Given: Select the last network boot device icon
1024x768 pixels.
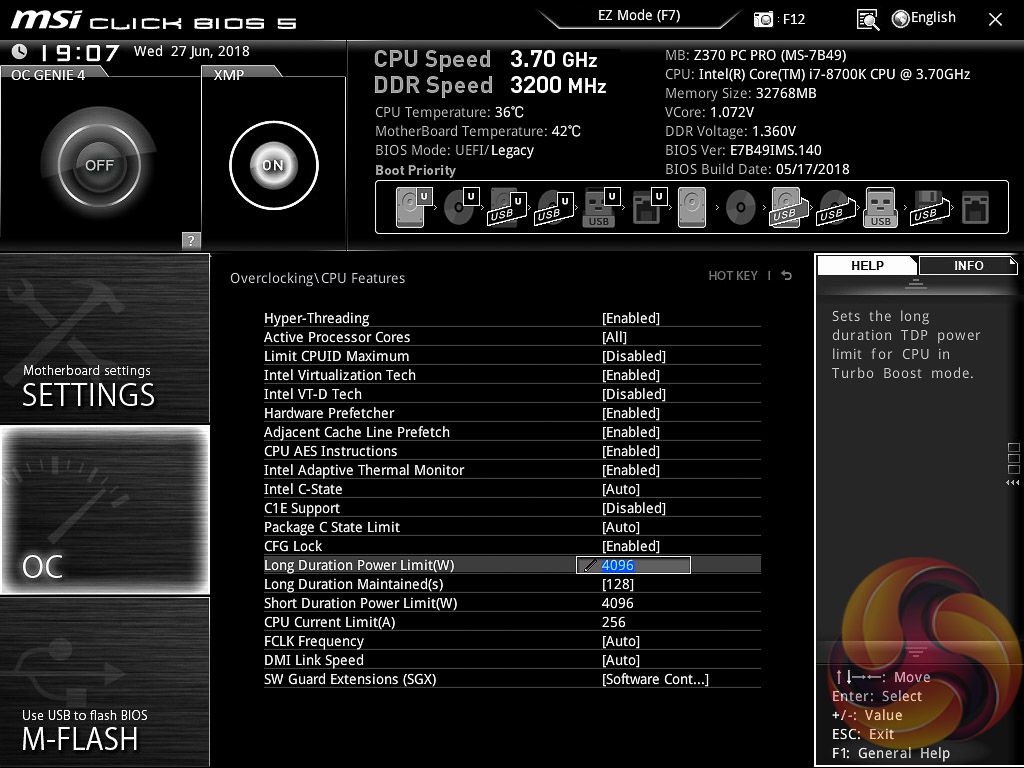Looking at the screenshot, I should point(974,208).
